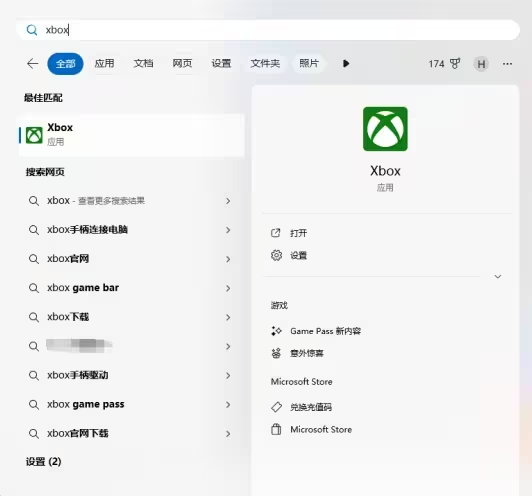Click the search magnifier icon in search box
532x496 pixels.
pos(32,30)
